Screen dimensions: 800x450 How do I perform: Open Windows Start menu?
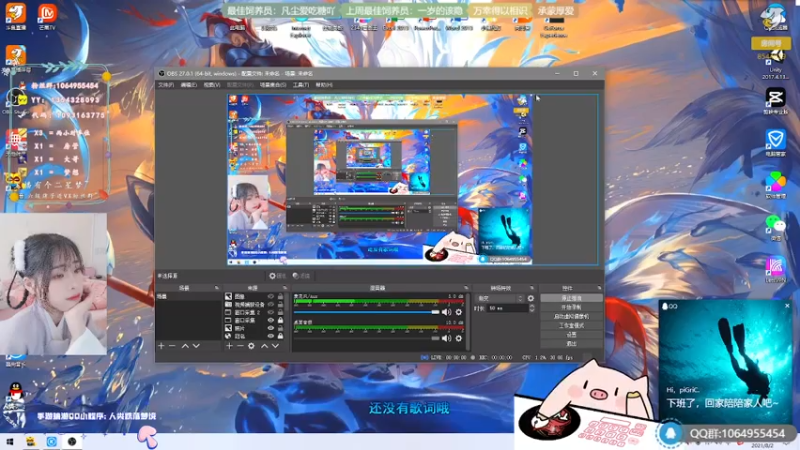10,442
